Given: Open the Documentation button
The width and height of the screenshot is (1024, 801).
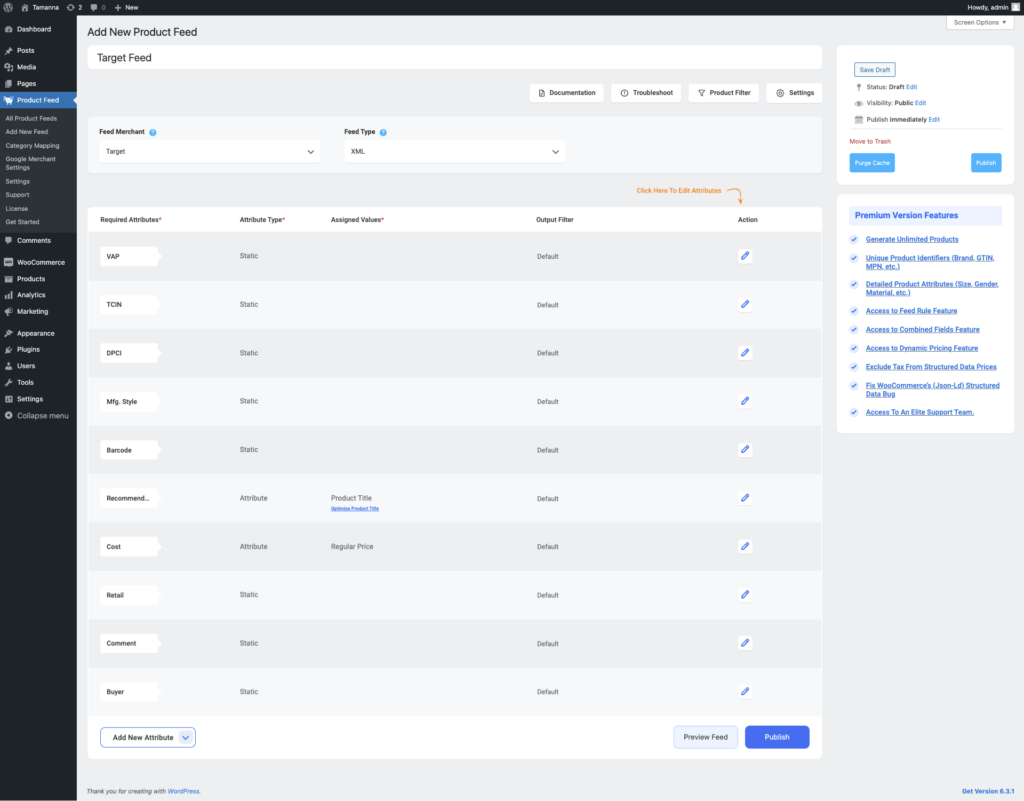Looking at the screenshot, I should click(566, 93).
